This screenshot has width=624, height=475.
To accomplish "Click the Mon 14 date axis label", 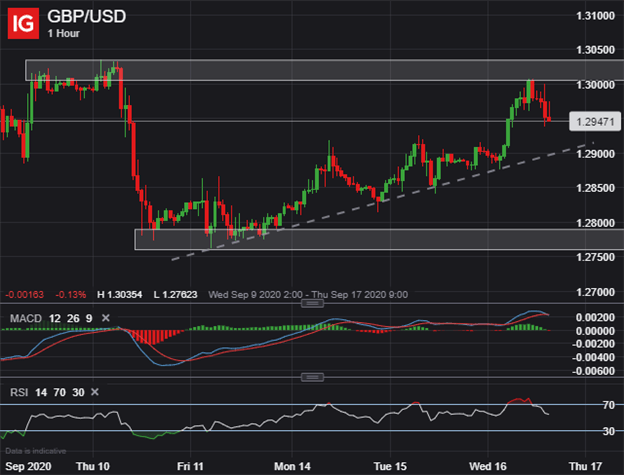I will (292, 466).
